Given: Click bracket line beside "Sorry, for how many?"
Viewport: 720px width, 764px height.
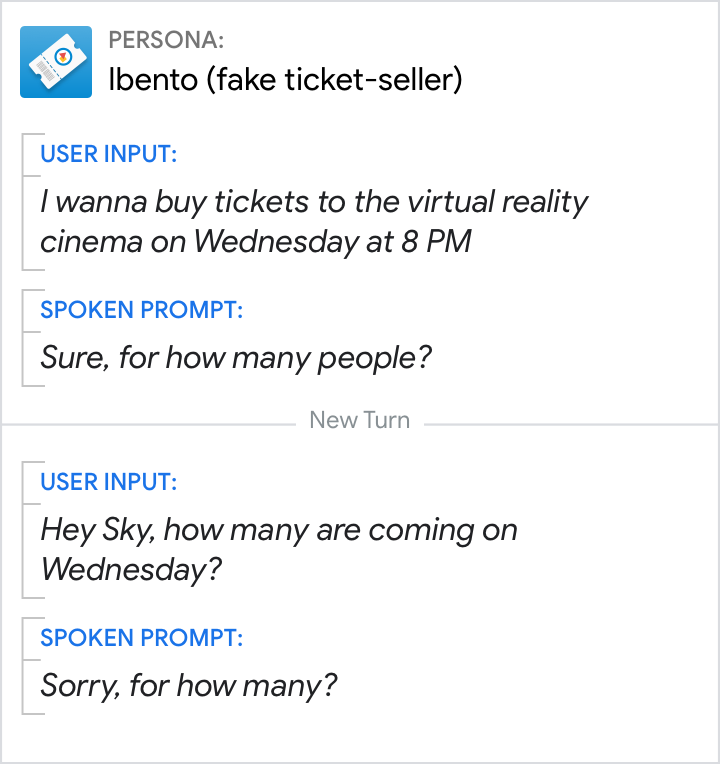Looking at the screenshot, I should point(23,666).
